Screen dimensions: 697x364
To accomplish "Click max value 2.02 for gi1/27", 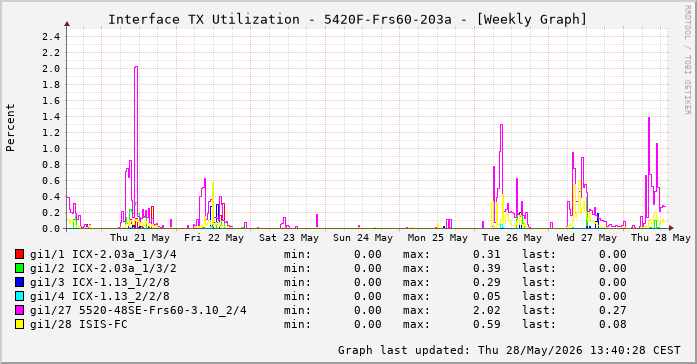I will (x=486, y=310).
